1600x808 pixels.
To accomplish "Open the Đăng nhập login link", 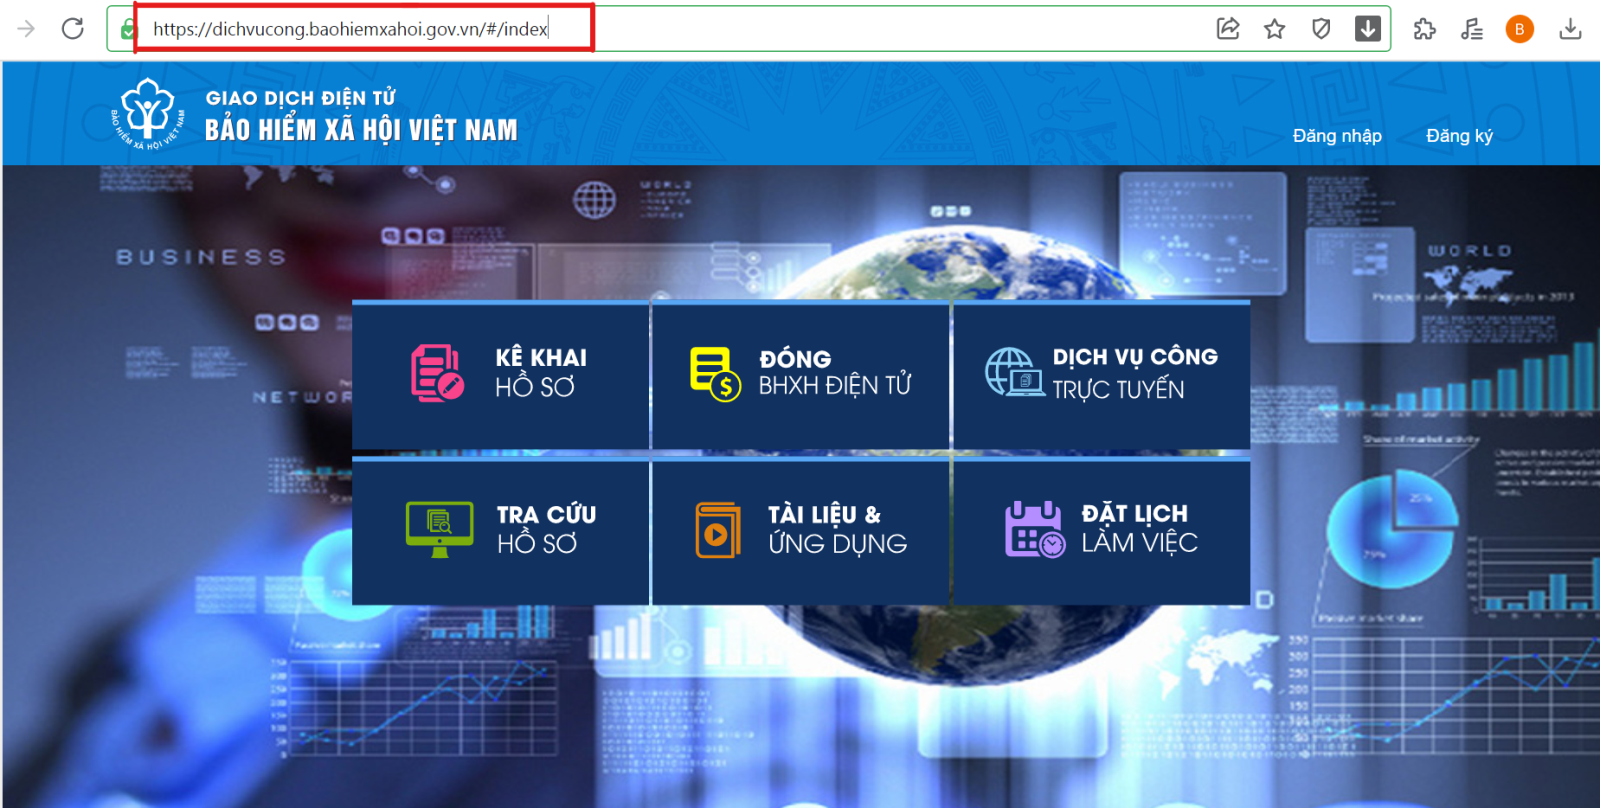I will (x=1337, y=136).
